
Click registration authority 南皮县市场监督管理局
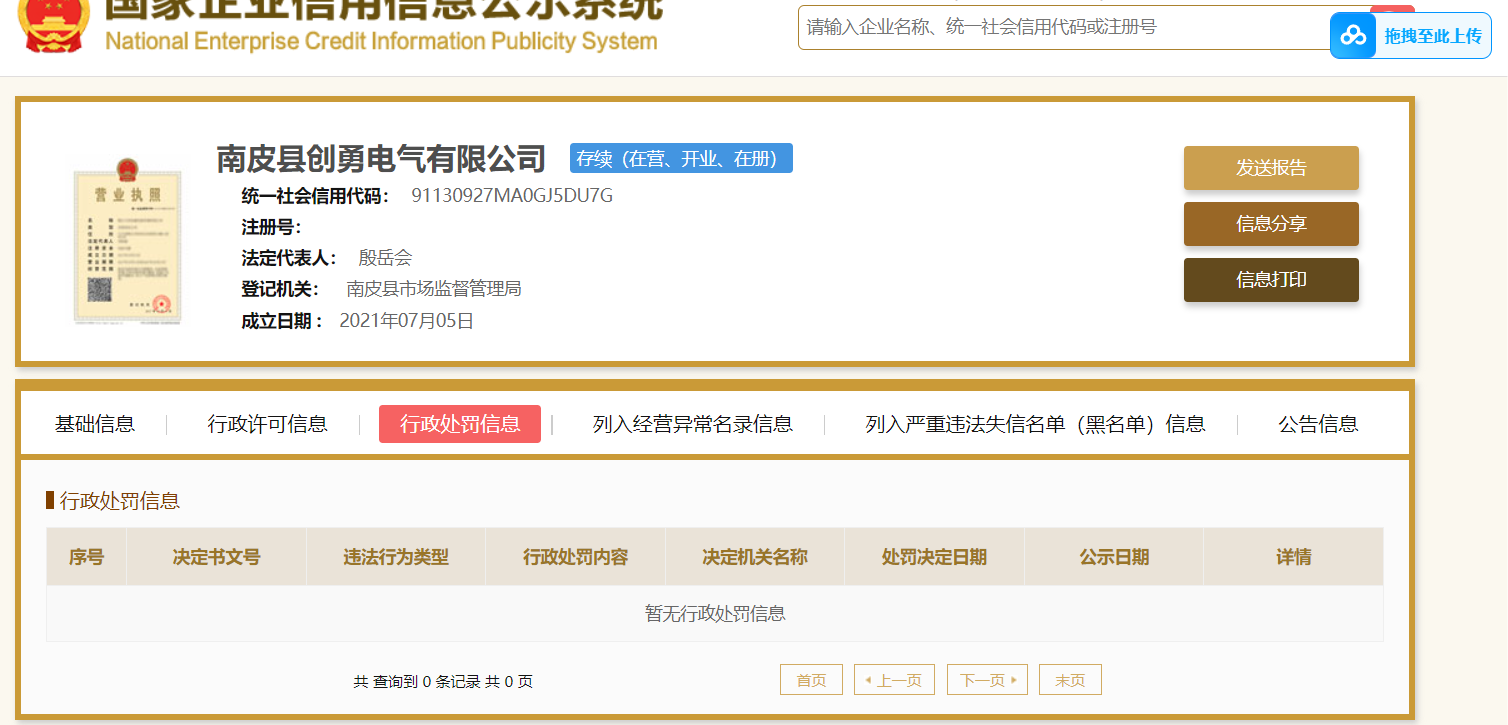pyautogui.click(x=434, y=289)
